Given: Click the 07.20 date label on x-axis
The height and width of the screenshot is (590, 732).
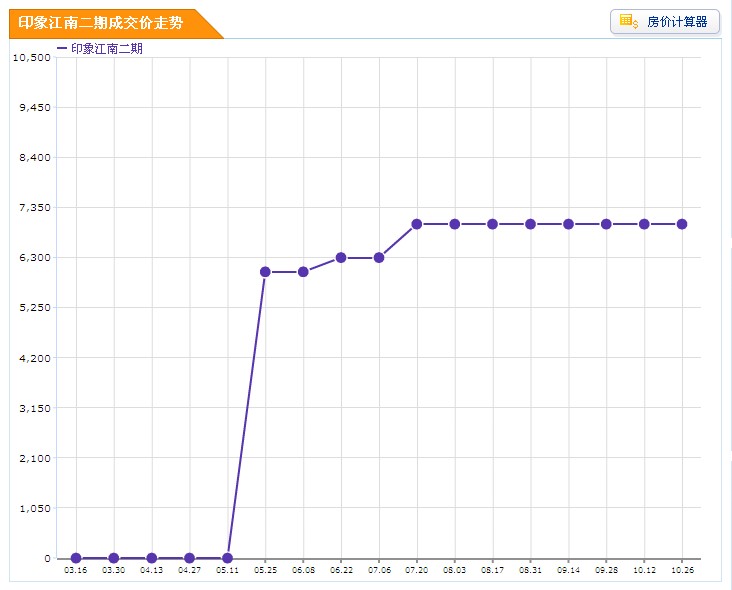Looking at the screenshot, I should (416, 570).
